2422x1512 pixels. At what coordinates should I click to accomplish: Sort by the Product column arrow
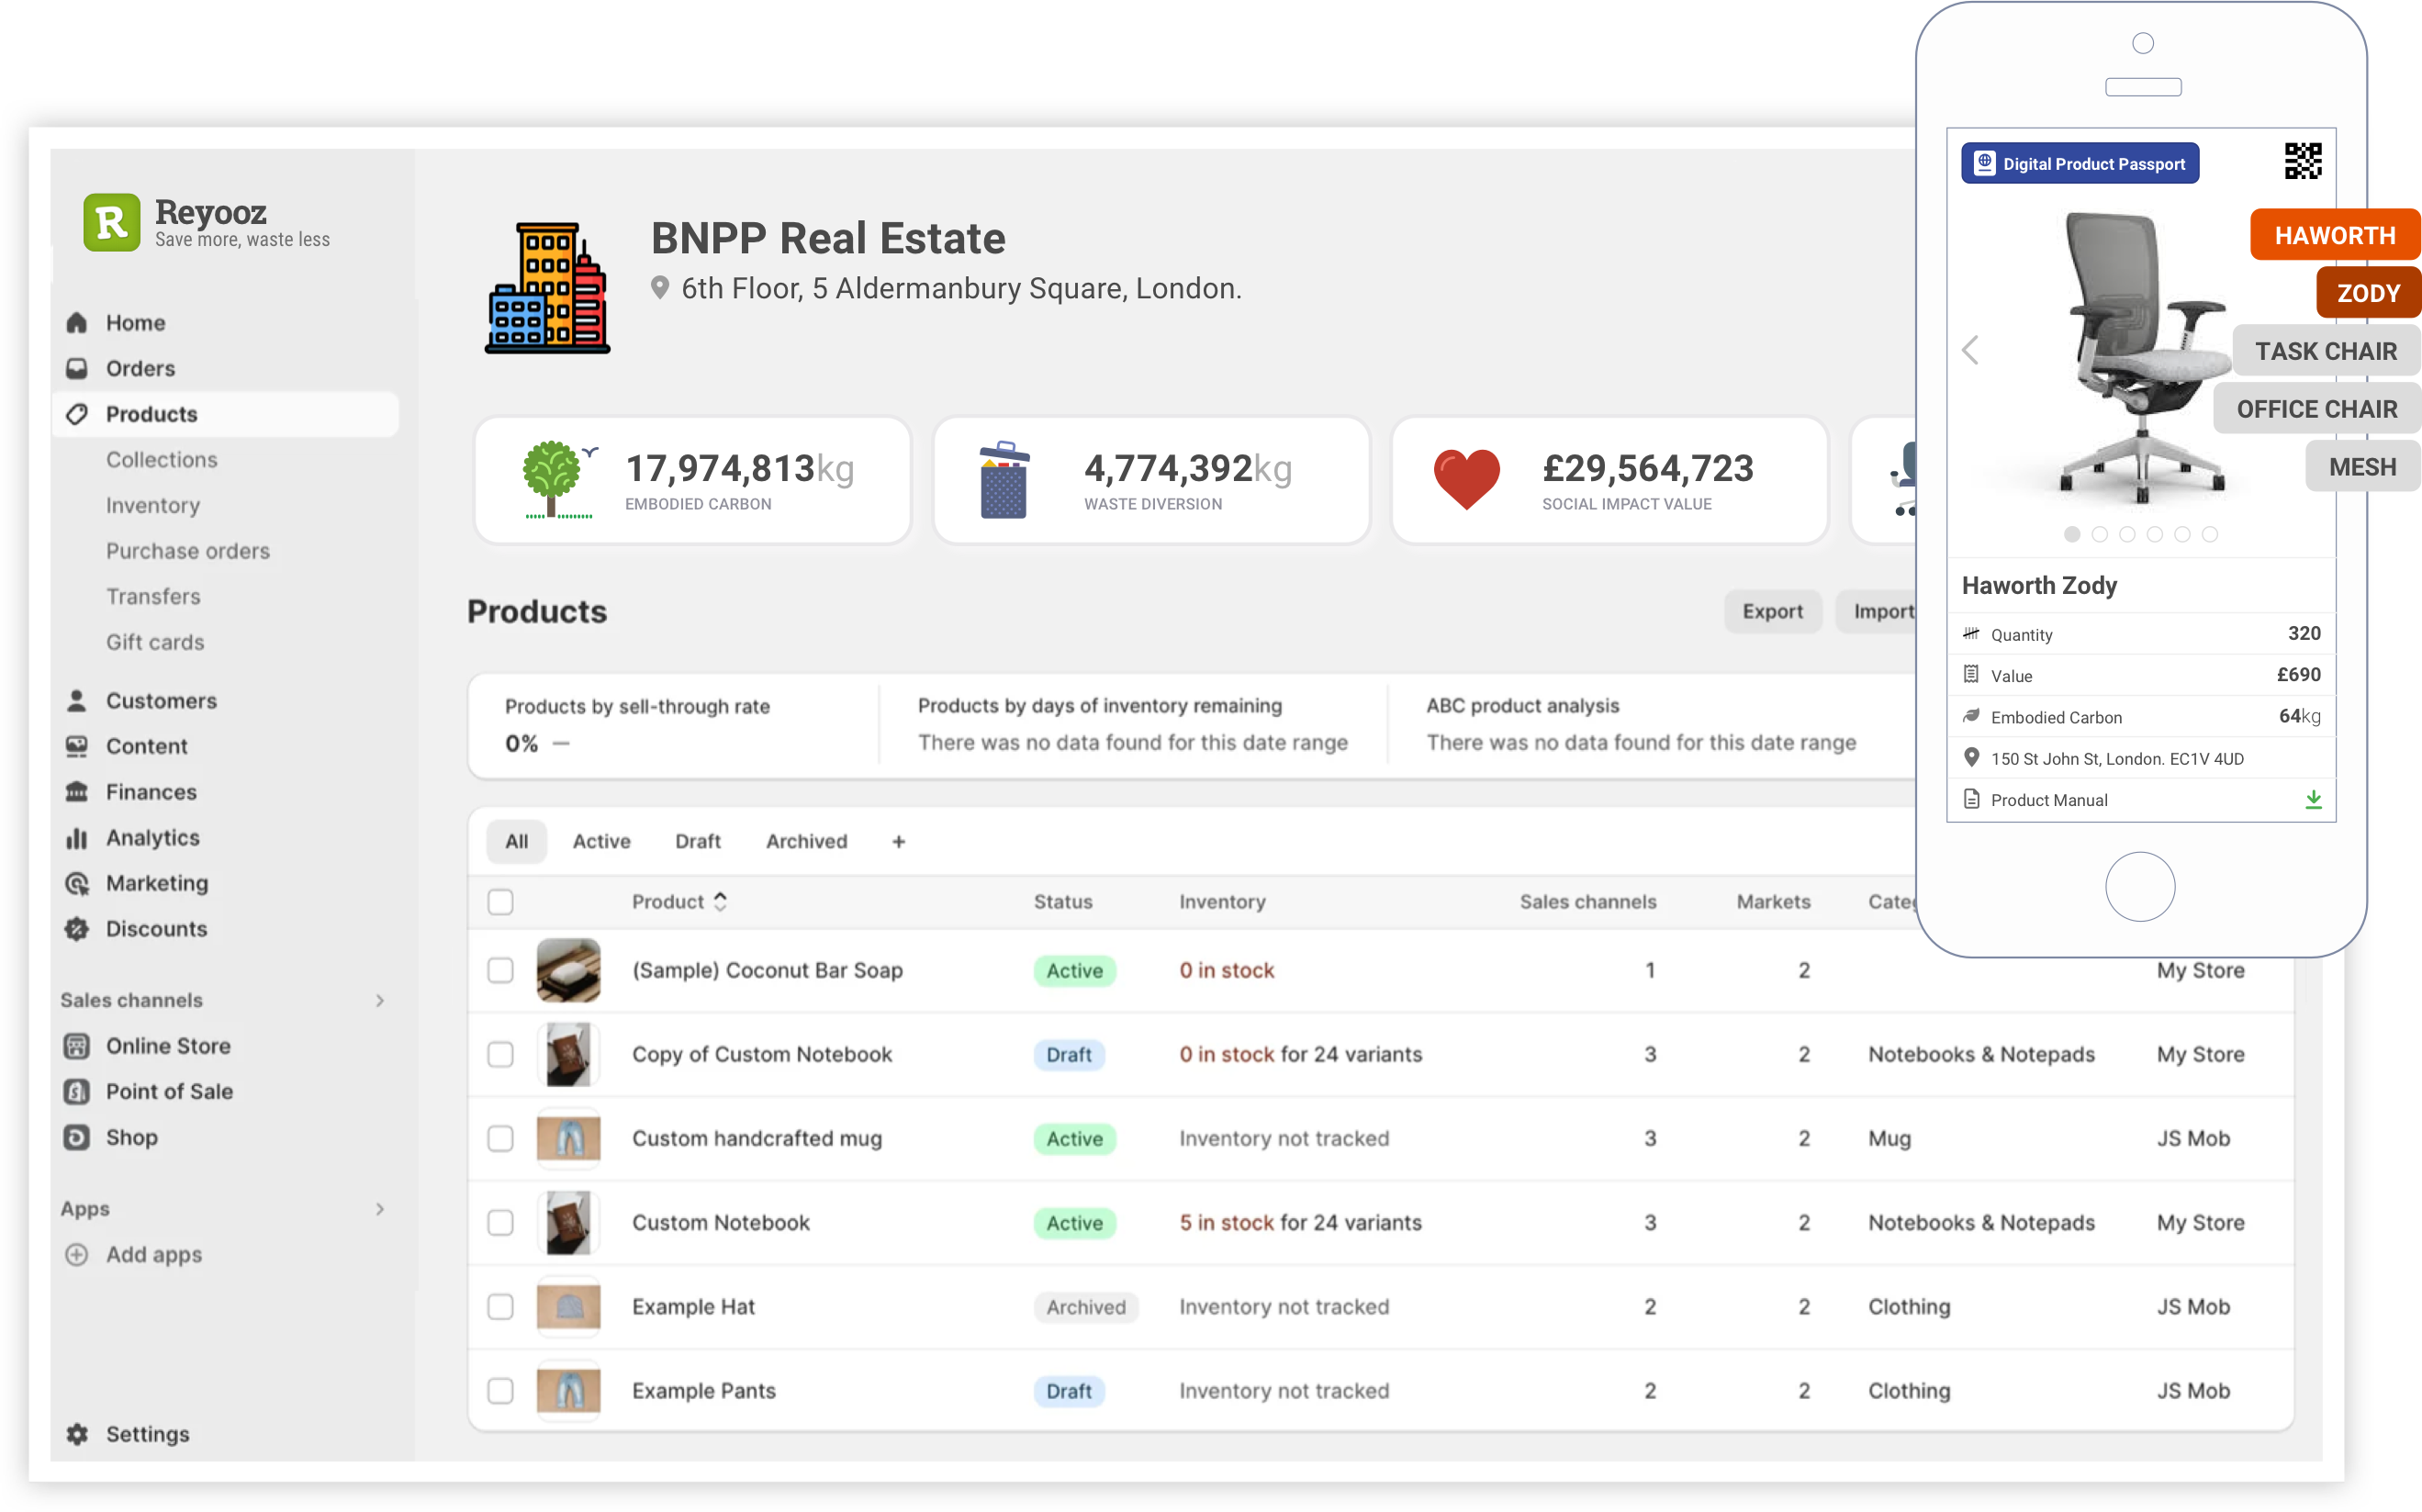720,901
